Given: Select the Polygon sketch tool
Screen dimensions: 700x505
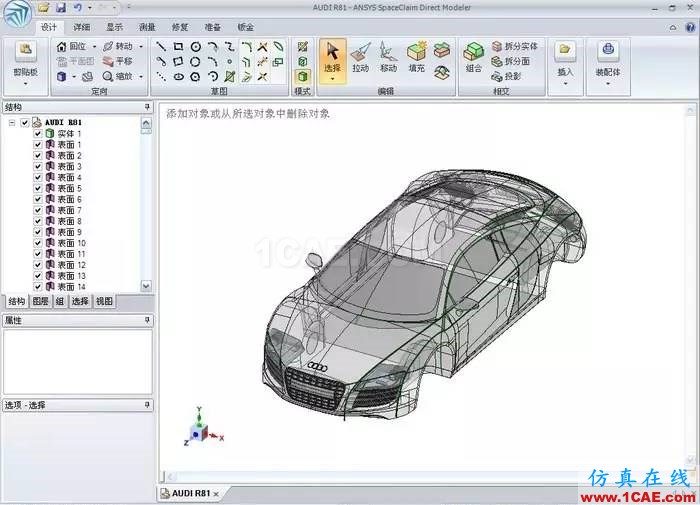Looking at the screenshot, I should pos(195,76).
